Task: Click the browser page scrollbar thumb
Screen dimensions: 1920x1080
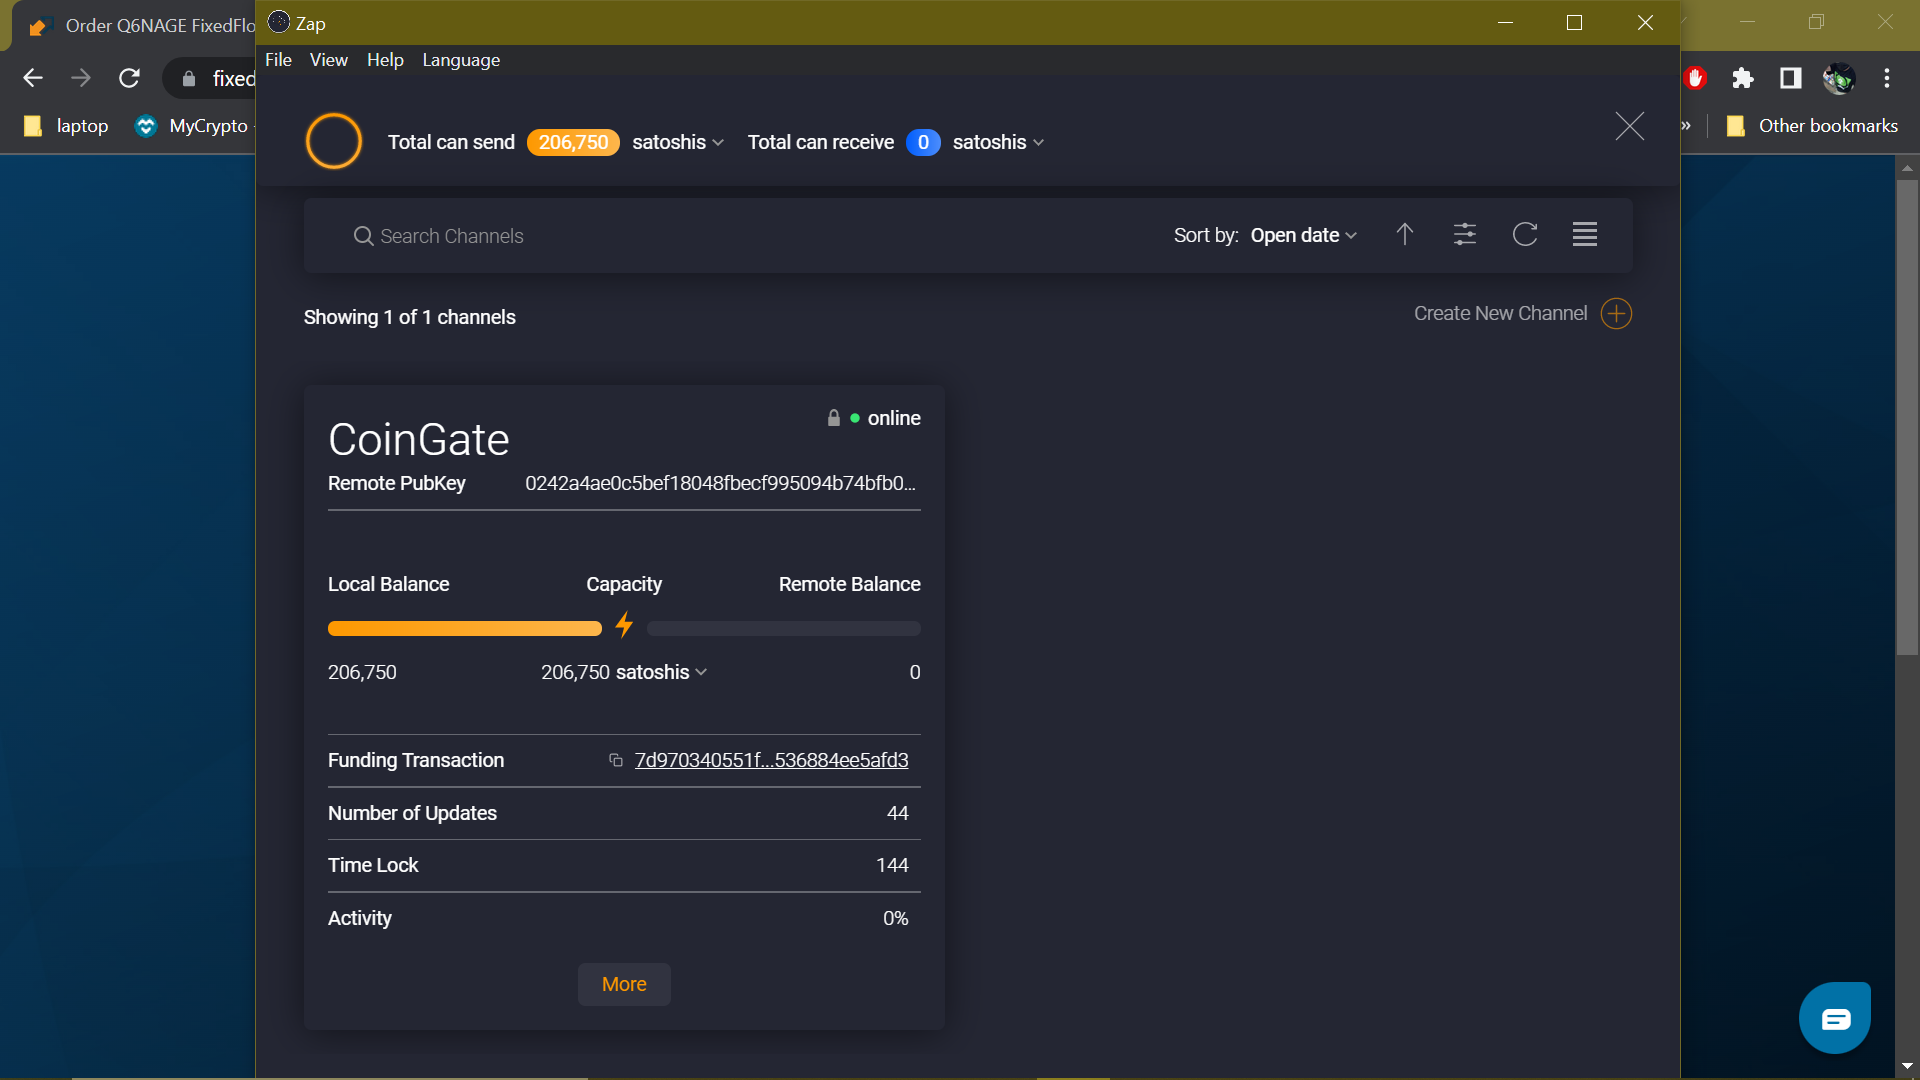Action: point(1907,417)
